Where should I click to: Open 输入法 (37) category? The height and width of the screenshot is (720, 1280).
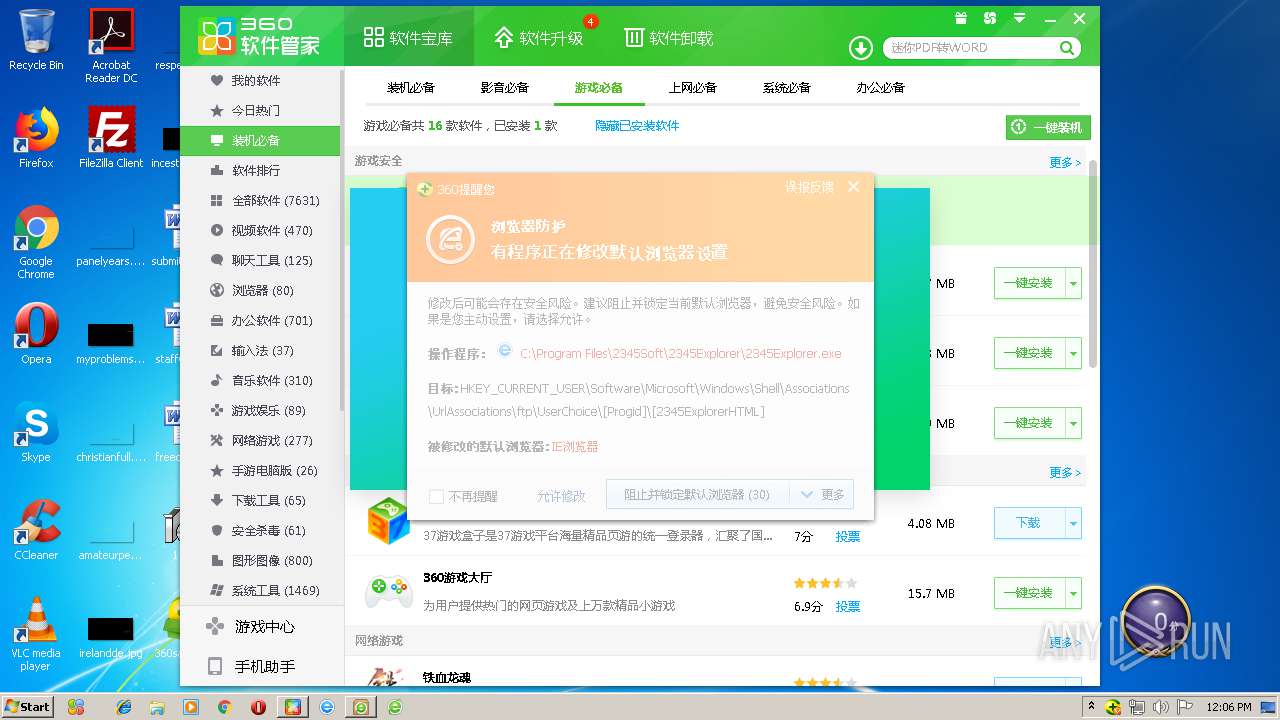(x=260, y=350)
